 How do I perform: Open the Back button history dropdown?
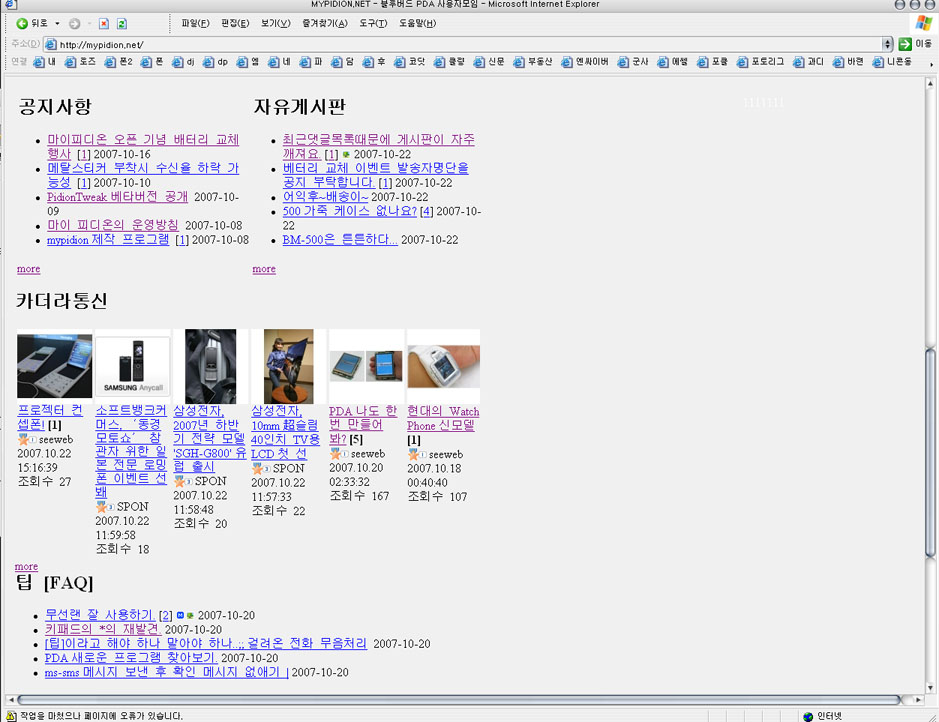57,23
